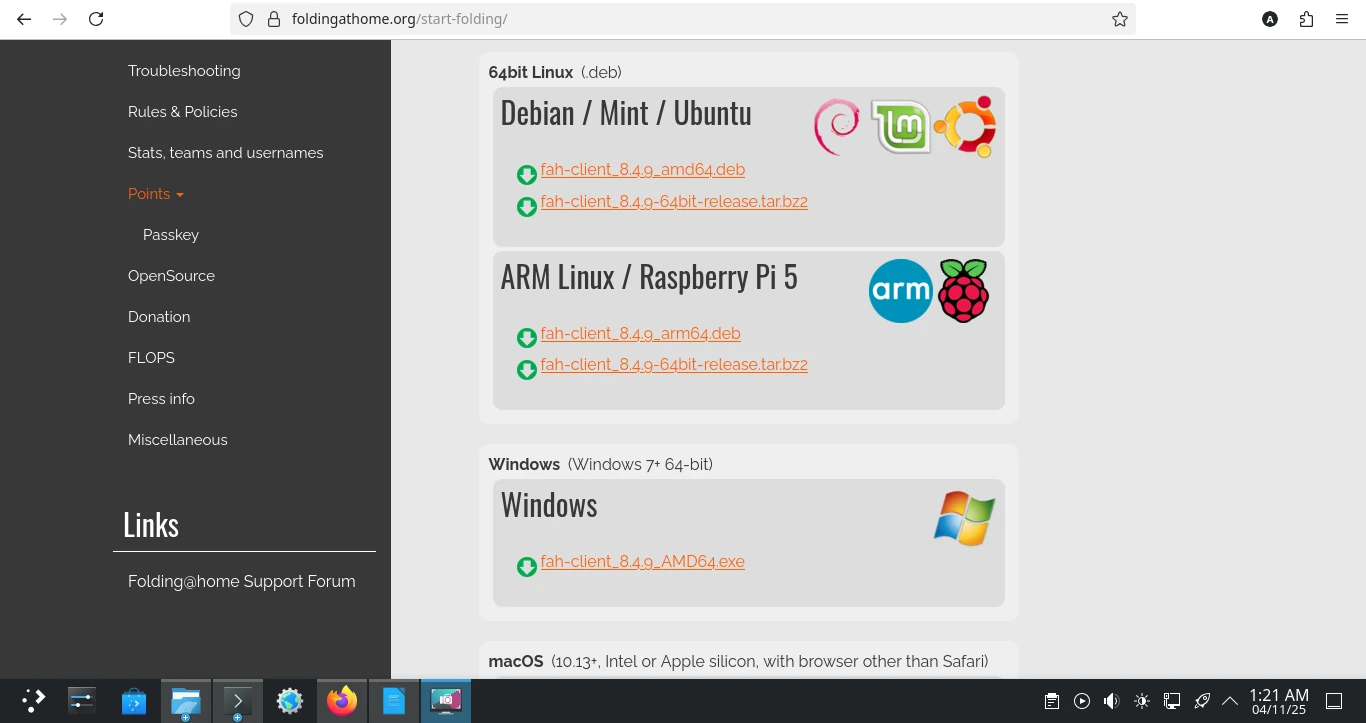Launch the screenshot tool from the taskbar

click(x=446, y=700)
